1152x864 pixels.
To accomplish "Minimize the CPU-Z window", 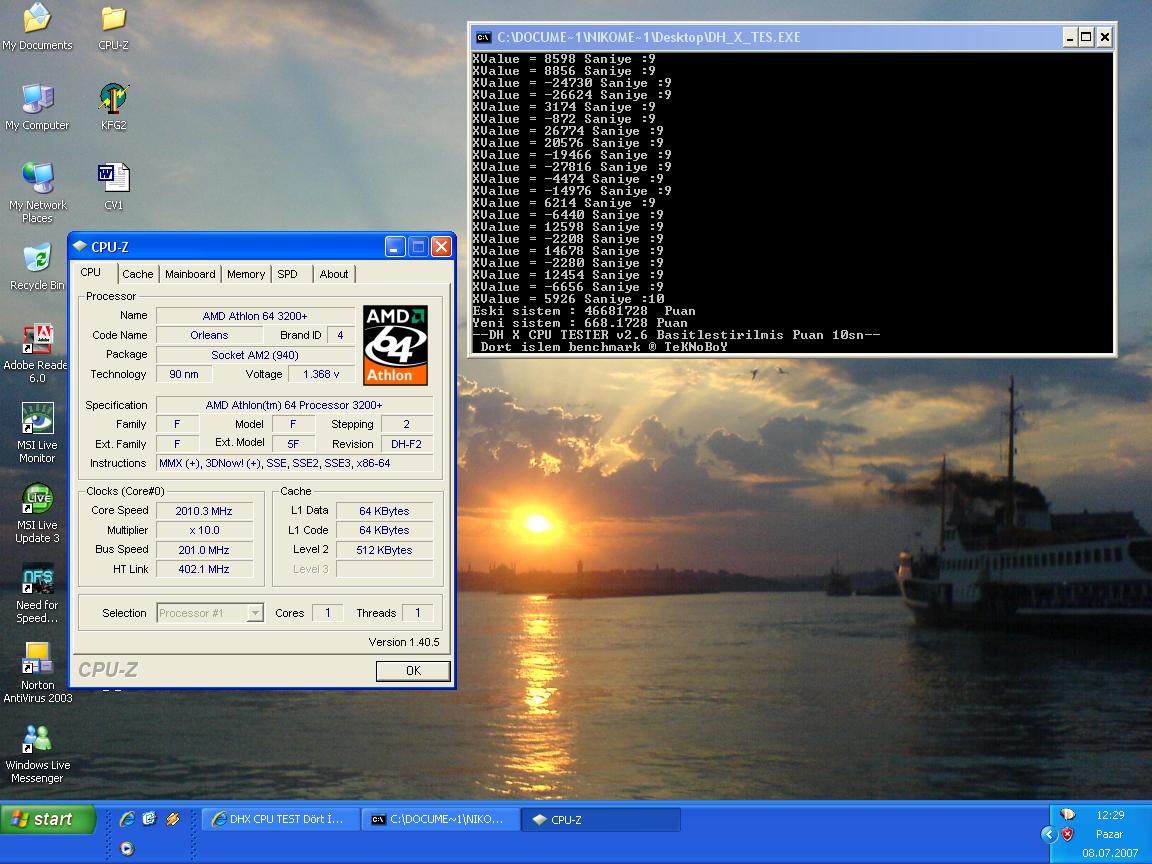I will tap(395, 247).
